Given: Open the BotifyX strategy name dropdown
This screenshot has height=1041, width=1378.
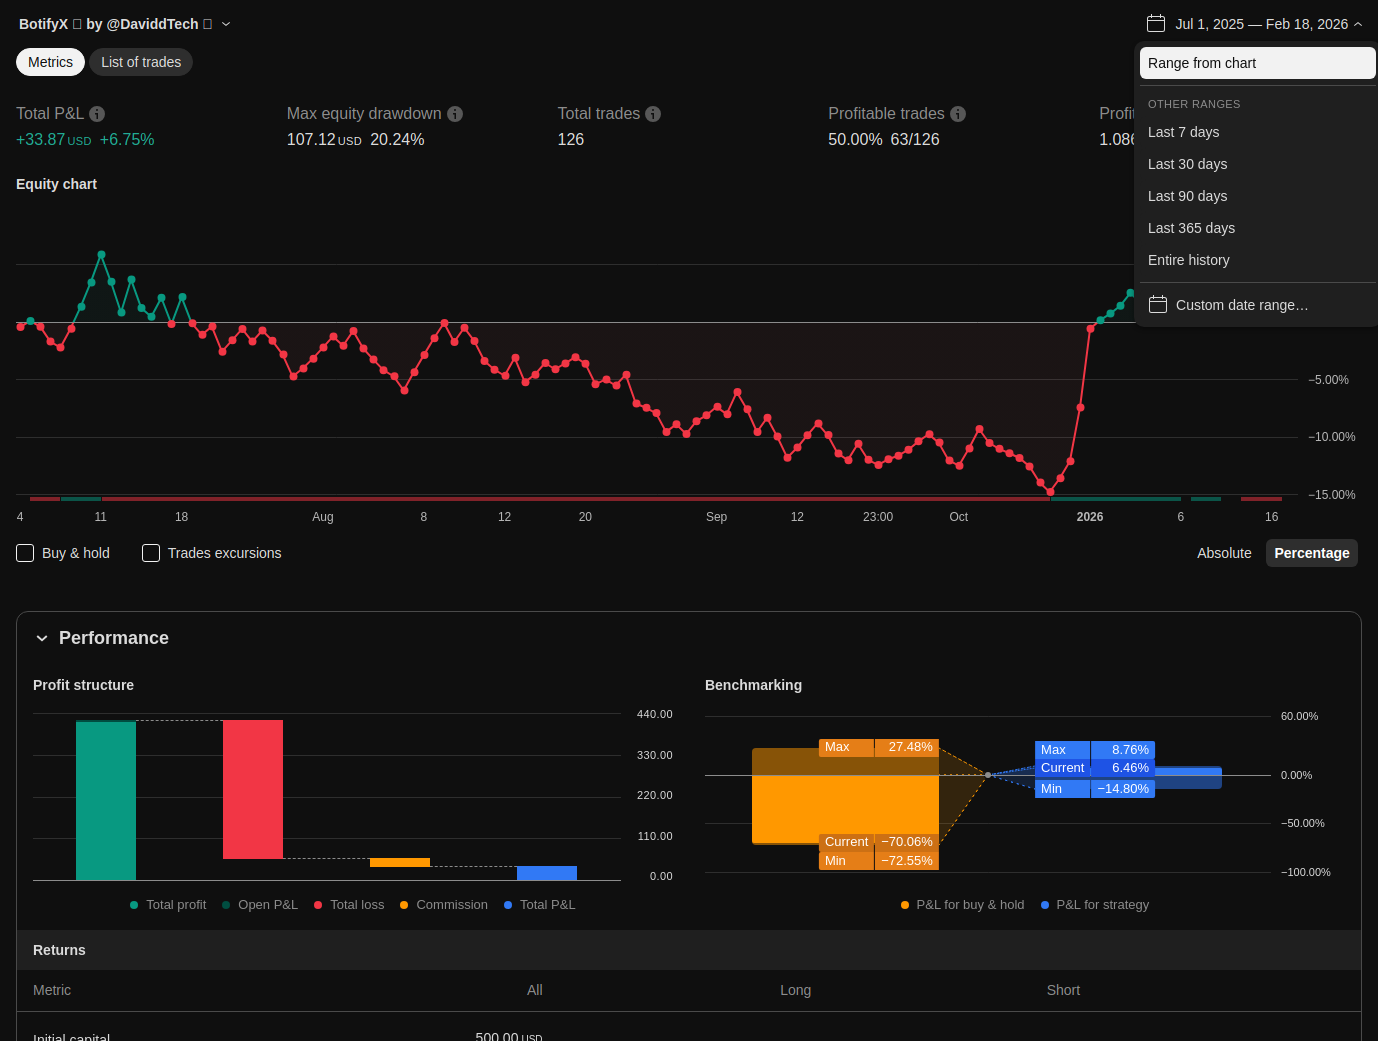Looking at the screenshot, I should click(226, 24).
